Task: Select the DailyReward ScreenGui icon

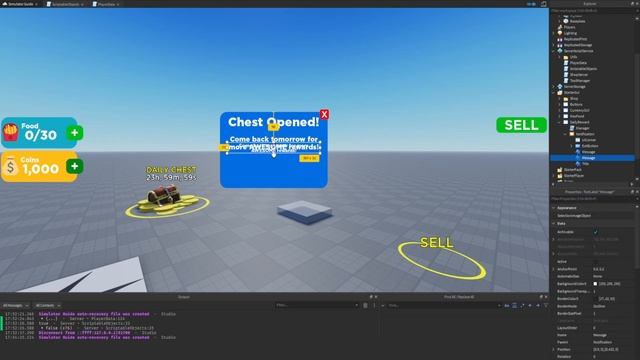Action: [x=566, y=122]
